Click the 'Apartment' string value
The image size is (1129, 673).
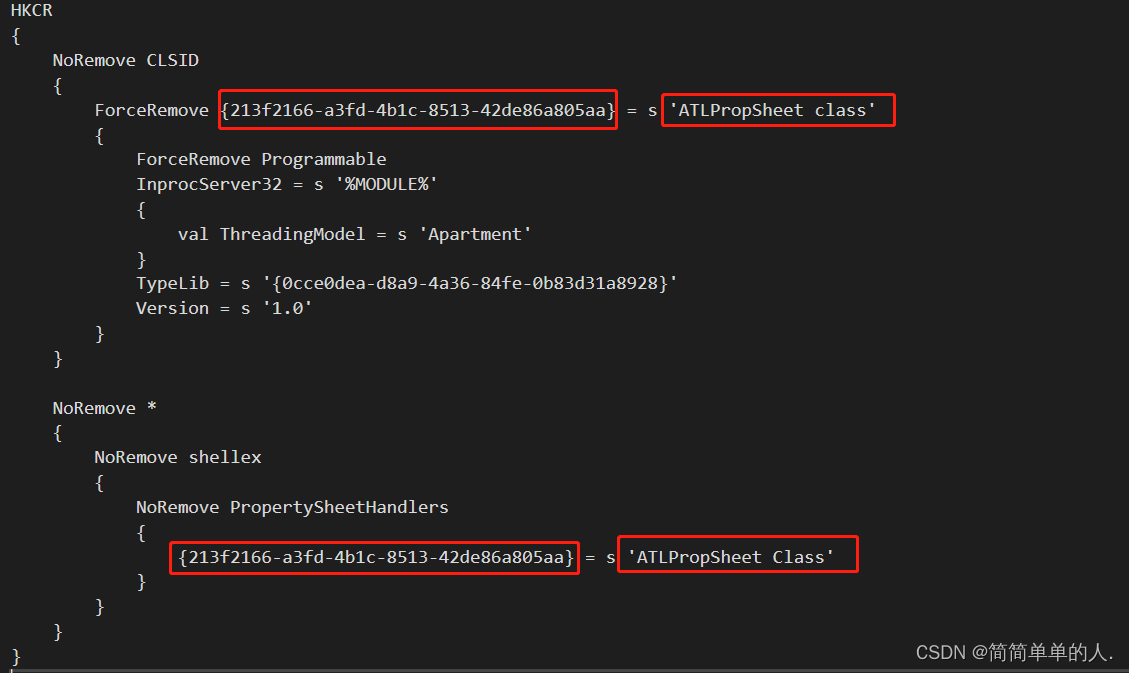click(x=475, y=234)
